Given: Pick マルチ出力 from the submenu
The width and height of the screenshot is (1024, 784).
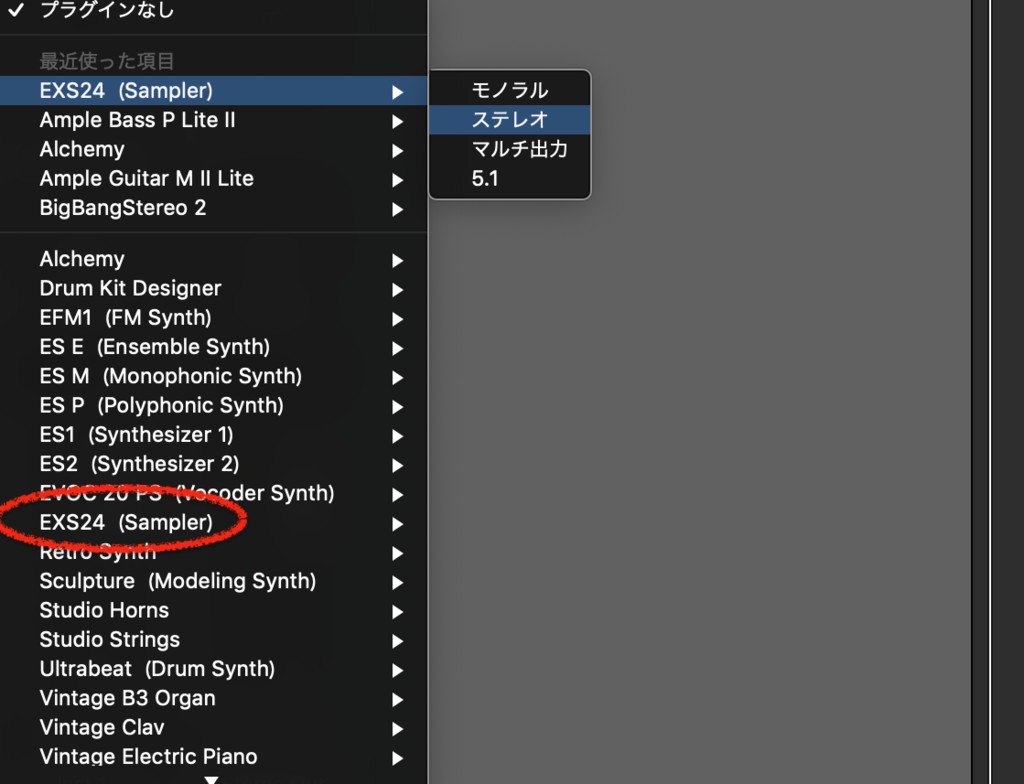Looking at the screenshot, I should tap(509, 149).
